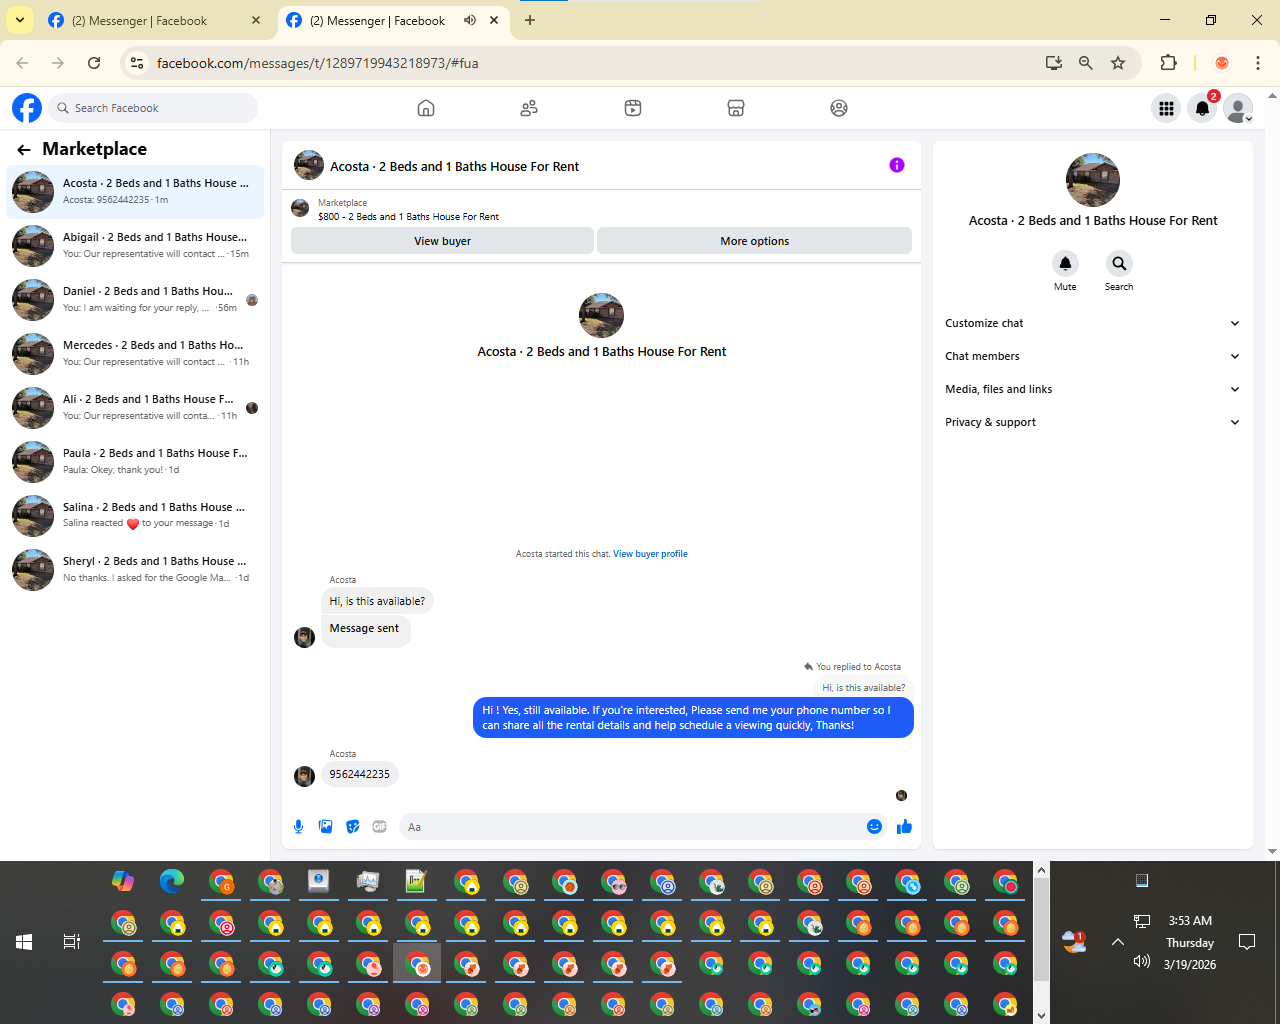Go to Facebook Home feed icon
1280x1024 pixels.
pos(426,108)
